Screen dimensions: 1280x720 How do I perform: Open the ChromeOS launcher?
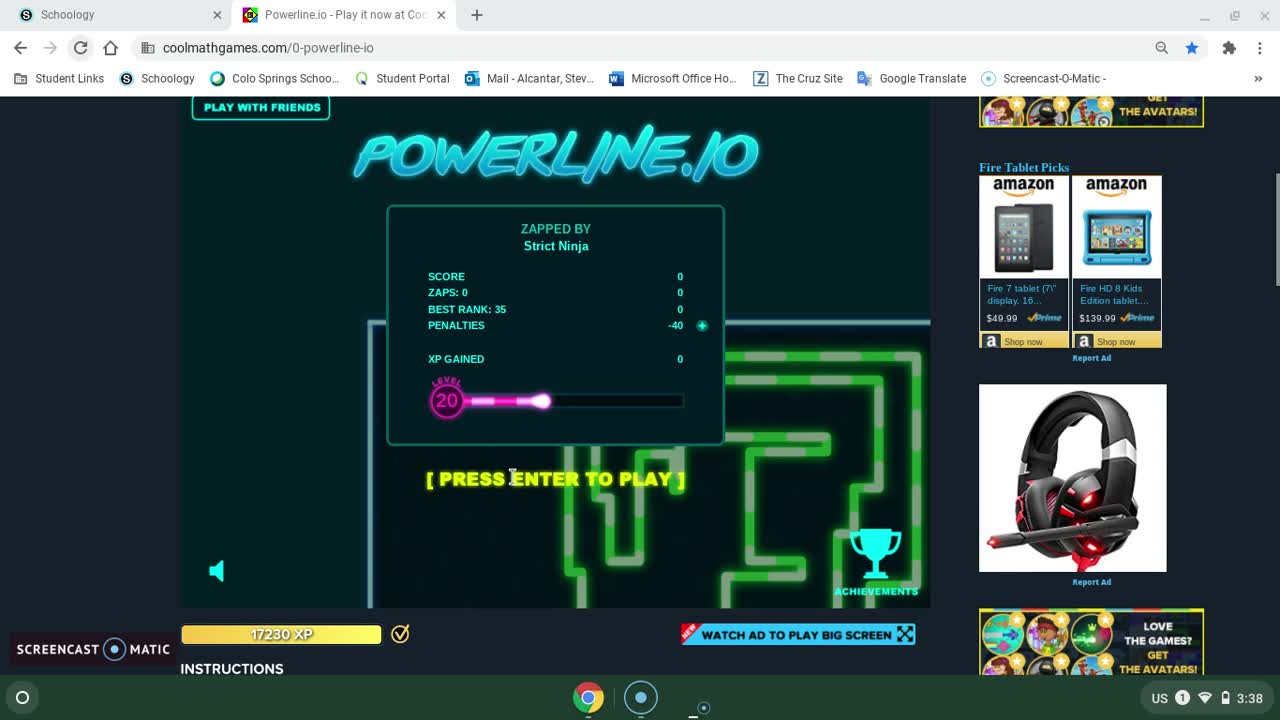[x=22, y=697]
